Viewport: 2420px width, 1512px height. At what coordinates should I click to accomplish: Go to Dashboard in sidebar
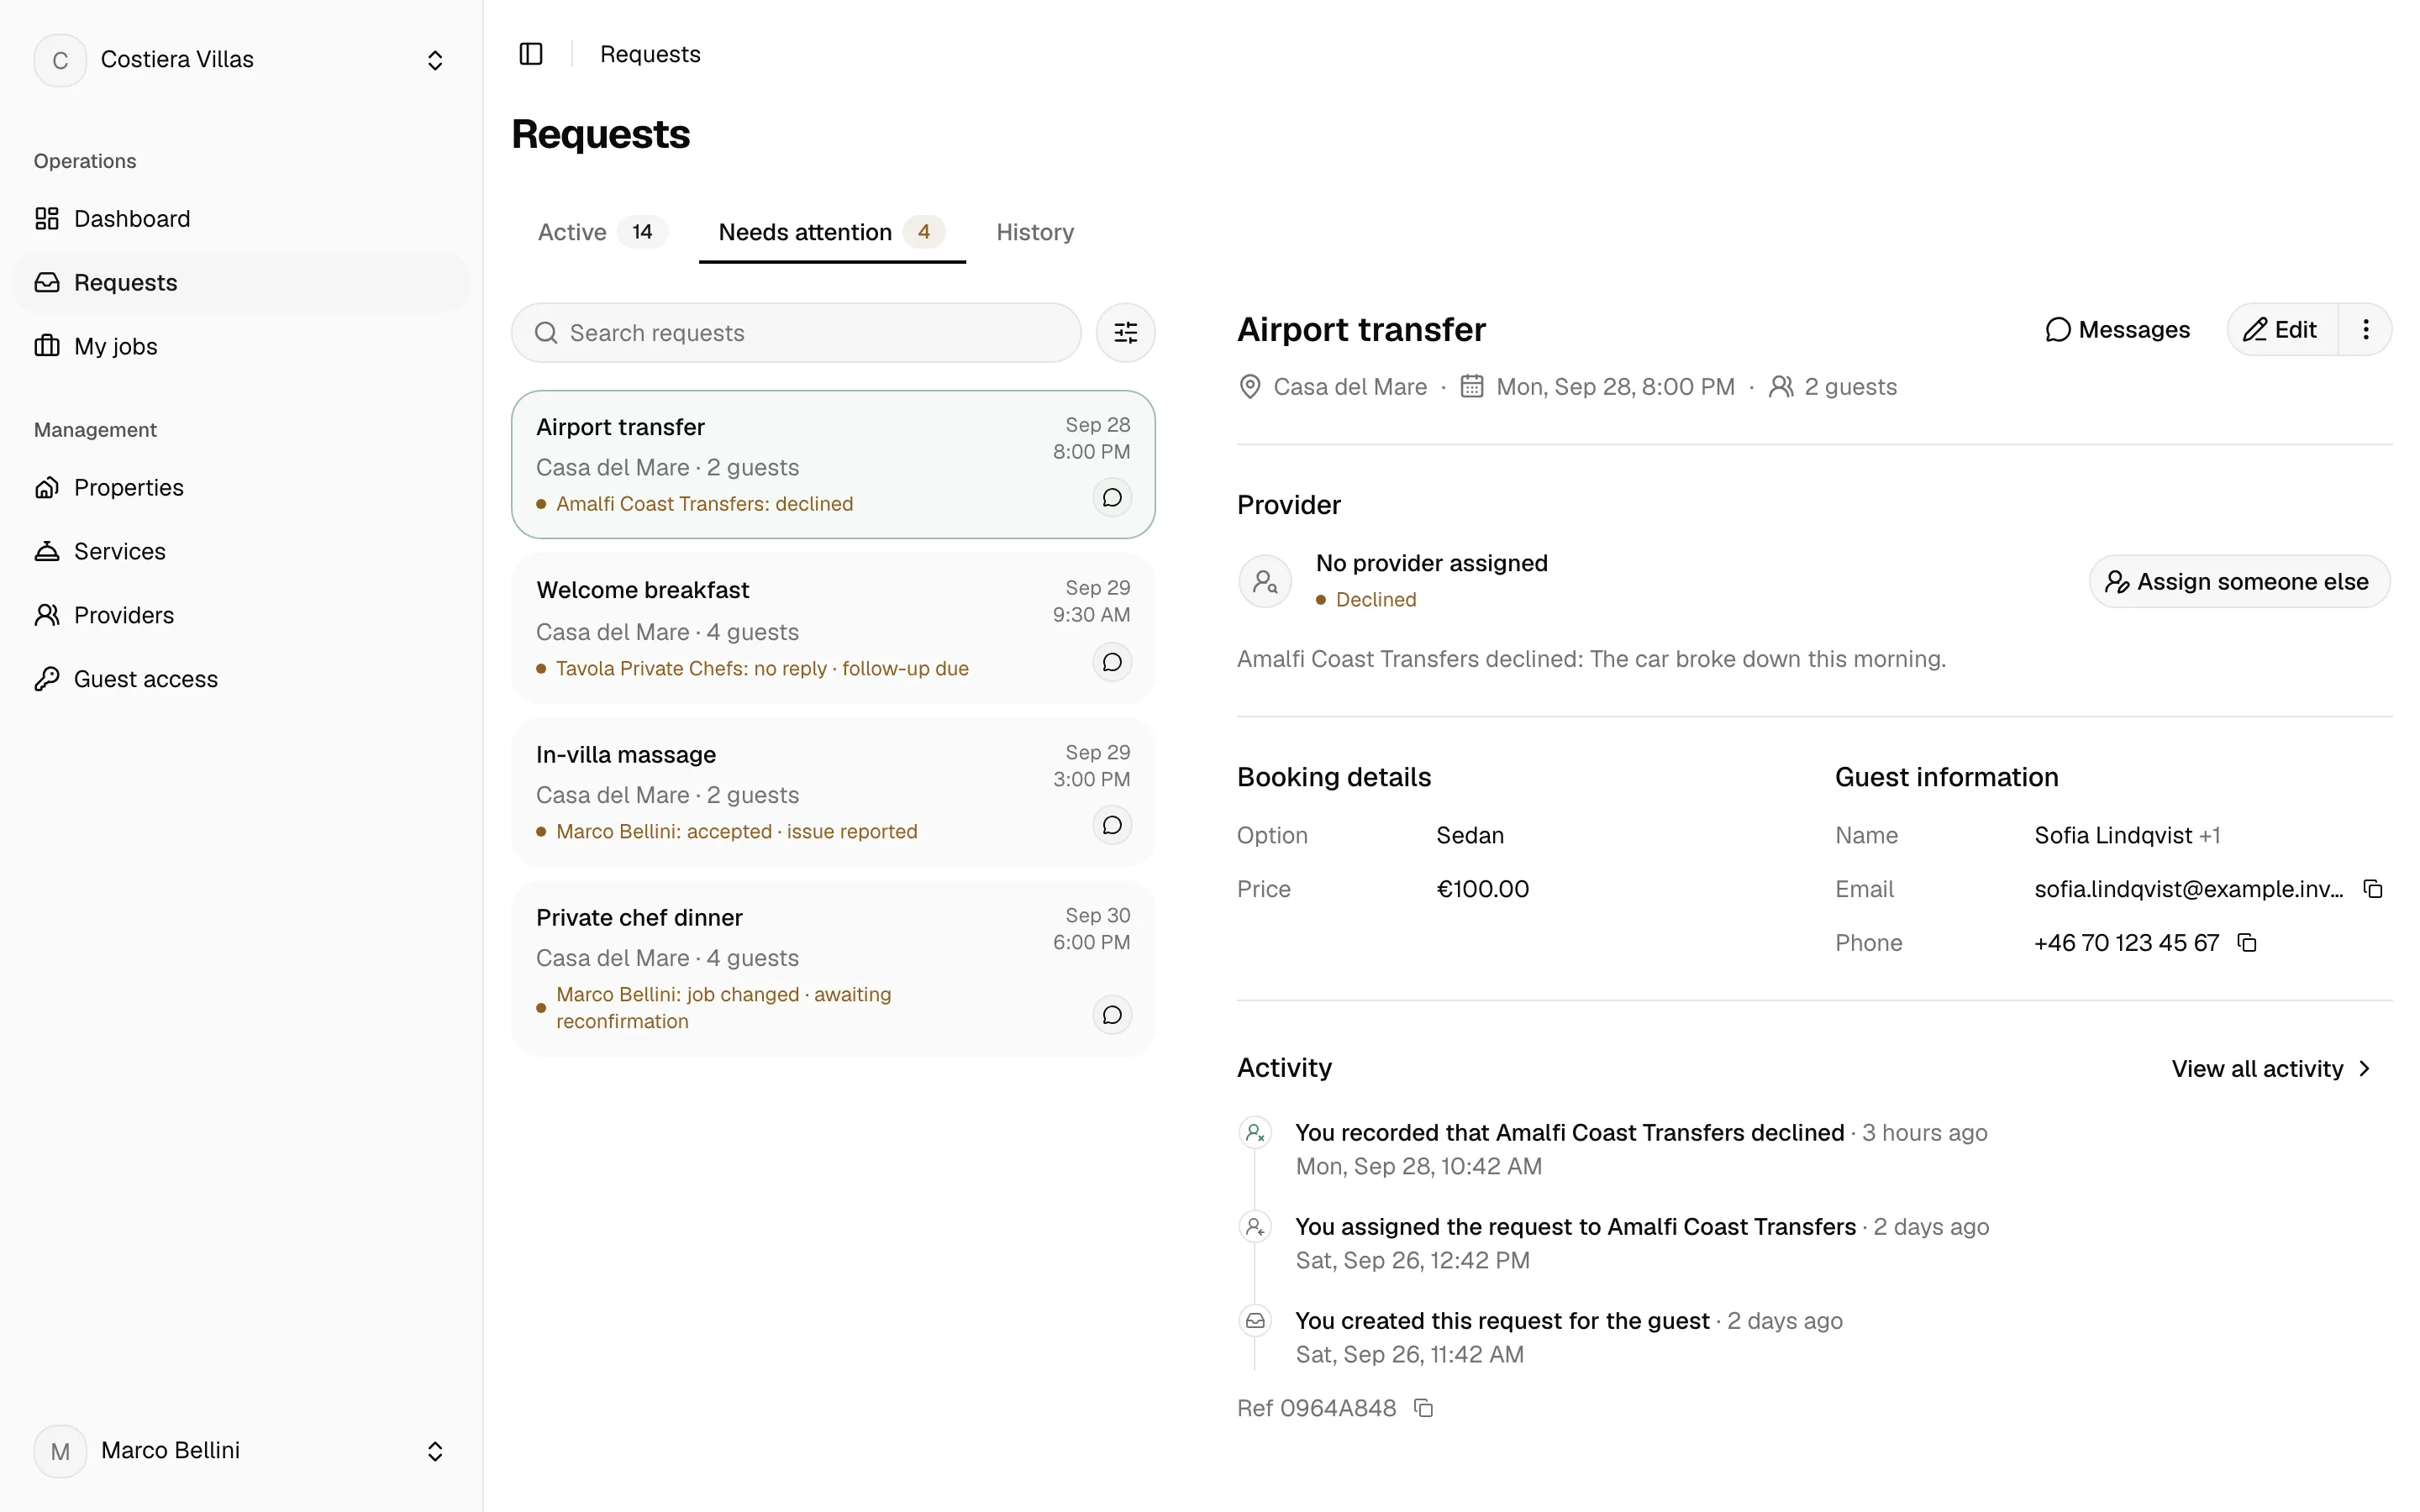click(241, 219)
